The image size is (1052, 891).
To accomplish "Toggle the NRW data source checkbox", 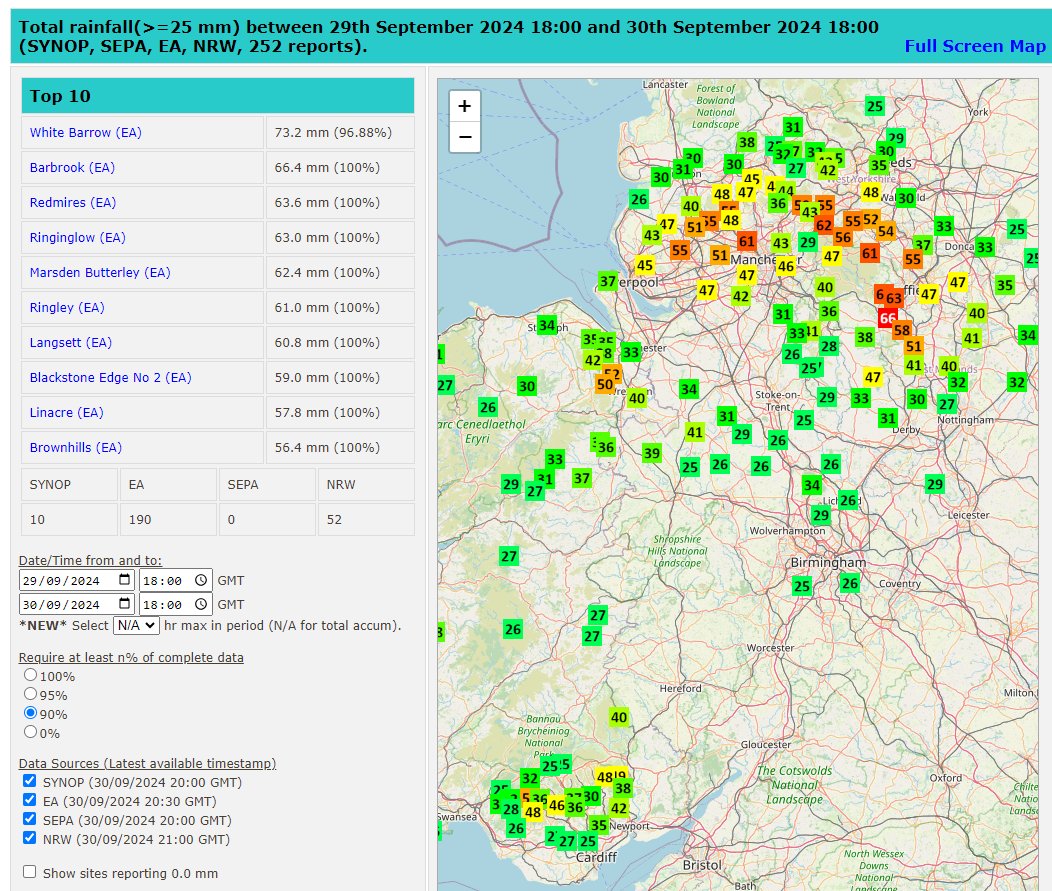I will (29, 837).
